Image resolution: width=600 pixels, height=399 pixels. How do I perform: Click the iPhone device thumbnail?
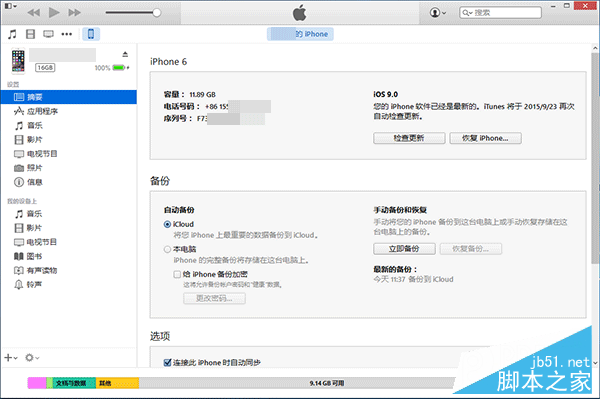[x=18, y=60]
